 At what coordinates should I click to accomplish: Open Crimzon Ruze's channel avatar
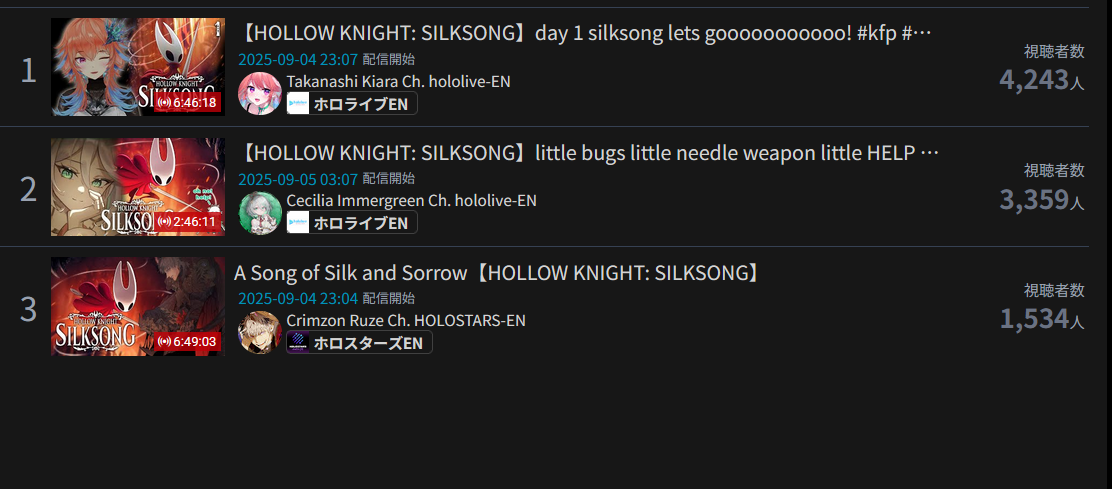tap(260, 332)
